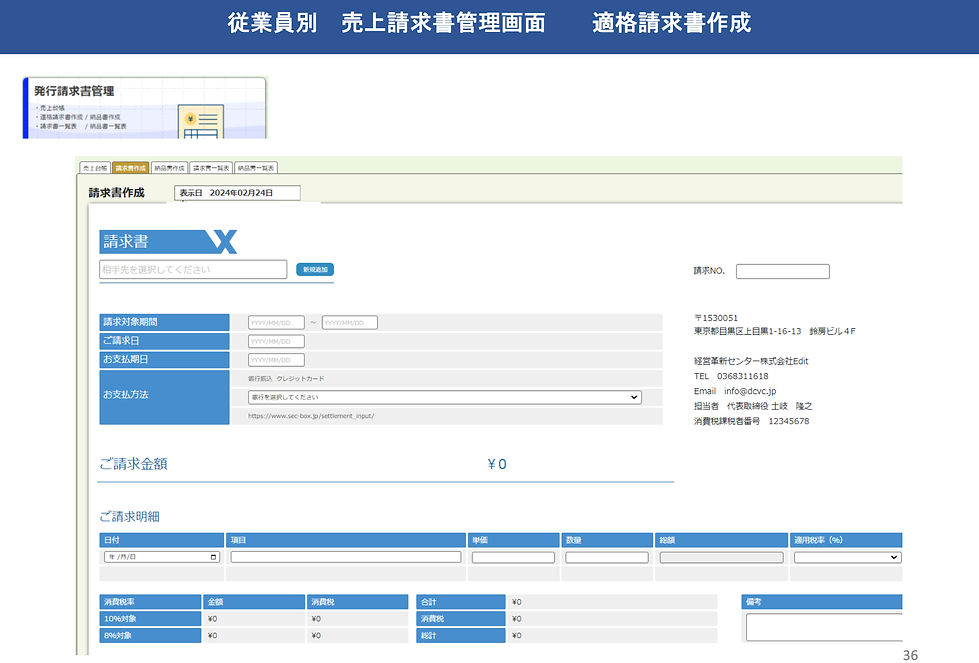979x663 pixels.
Task: Select the 銀行振込 payment option
Action: point(260,379)
